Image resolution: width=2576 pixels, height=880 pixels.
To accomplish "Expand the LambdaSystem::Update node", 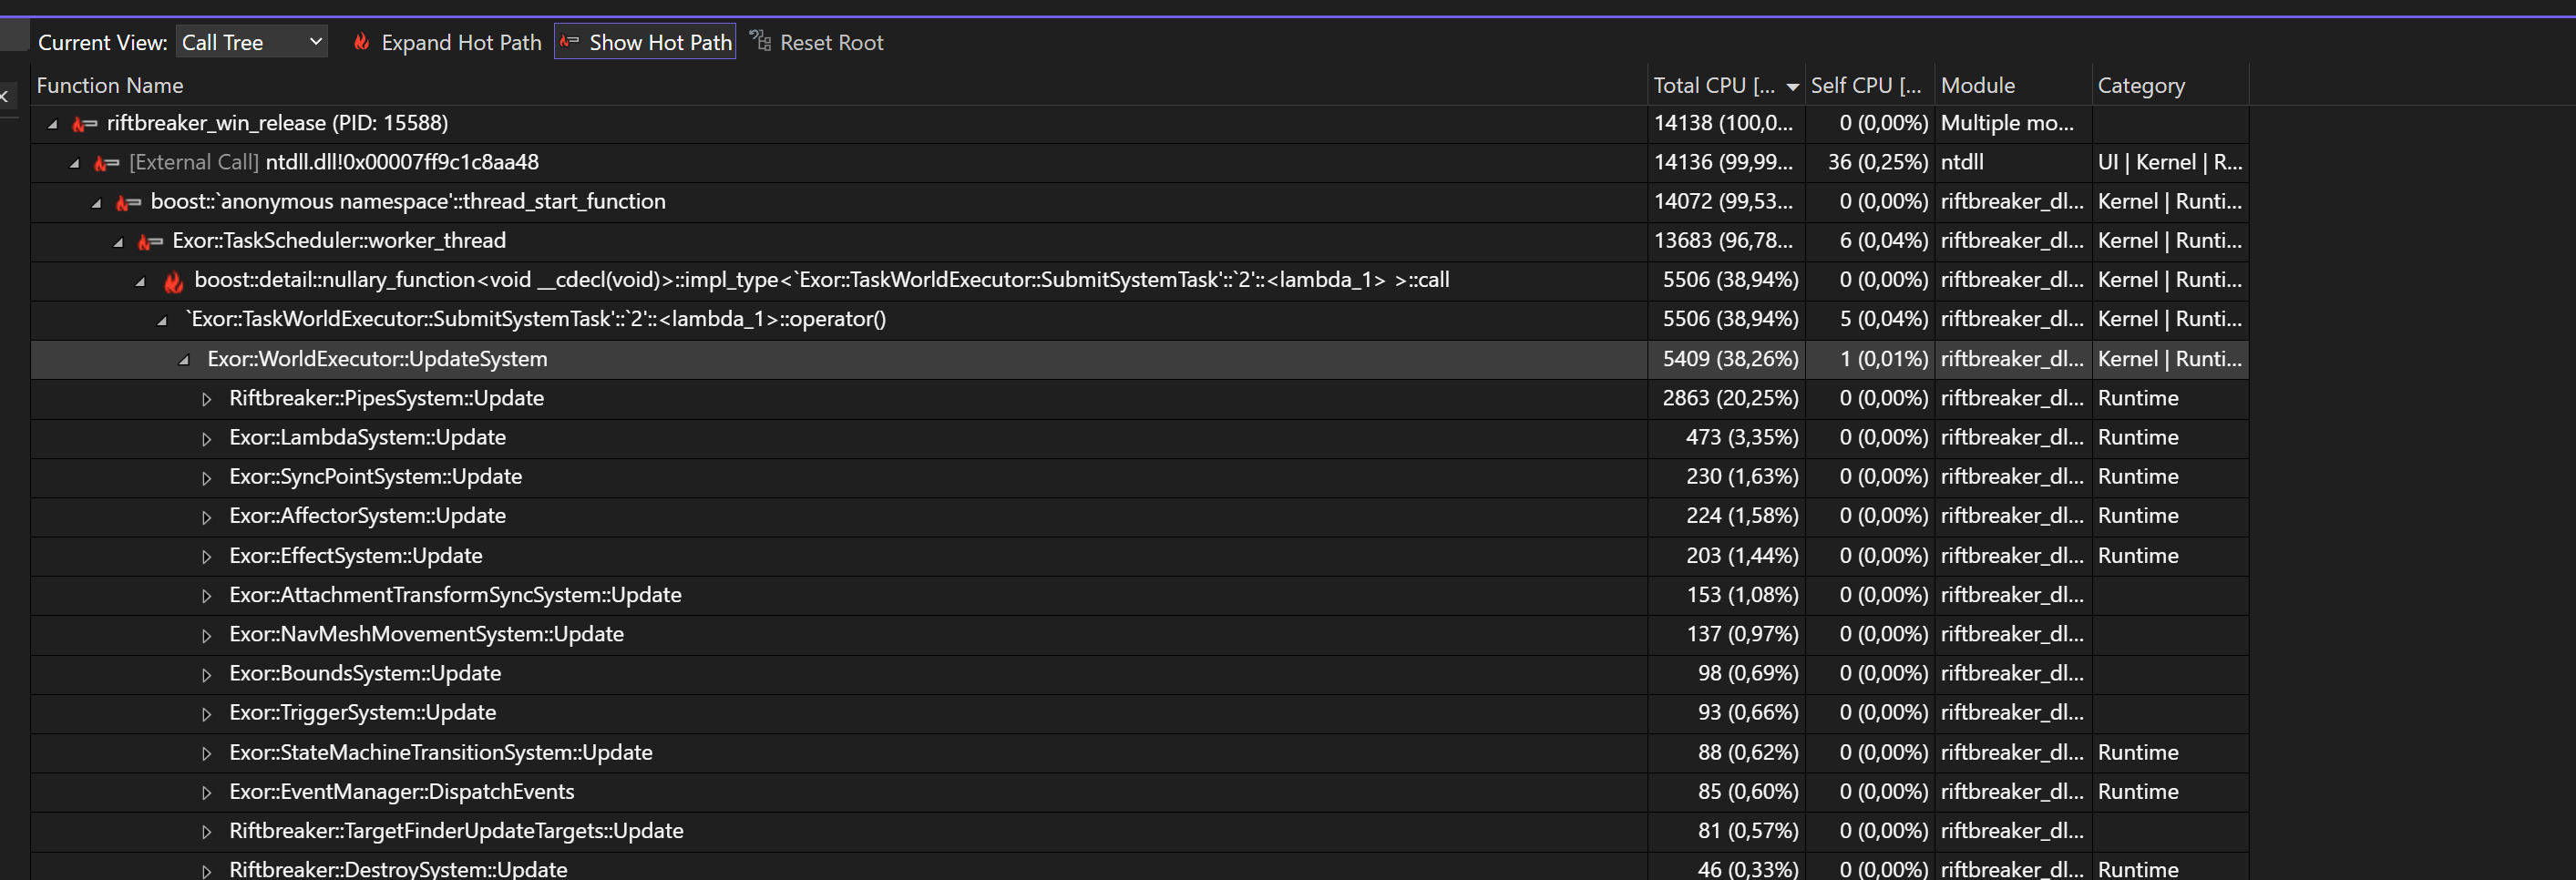I will pos(206,438).
